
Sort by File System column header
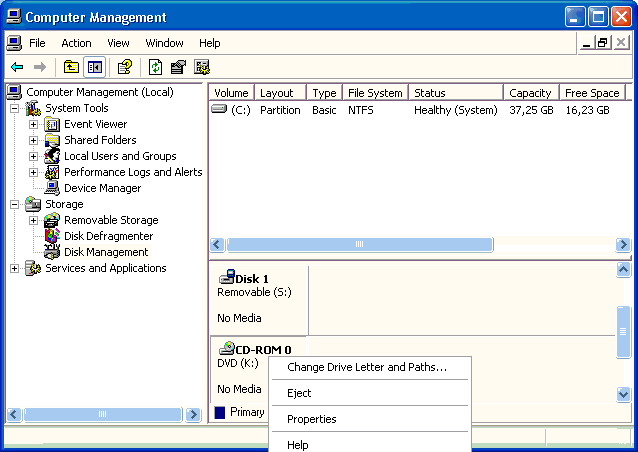click(375, 93)
